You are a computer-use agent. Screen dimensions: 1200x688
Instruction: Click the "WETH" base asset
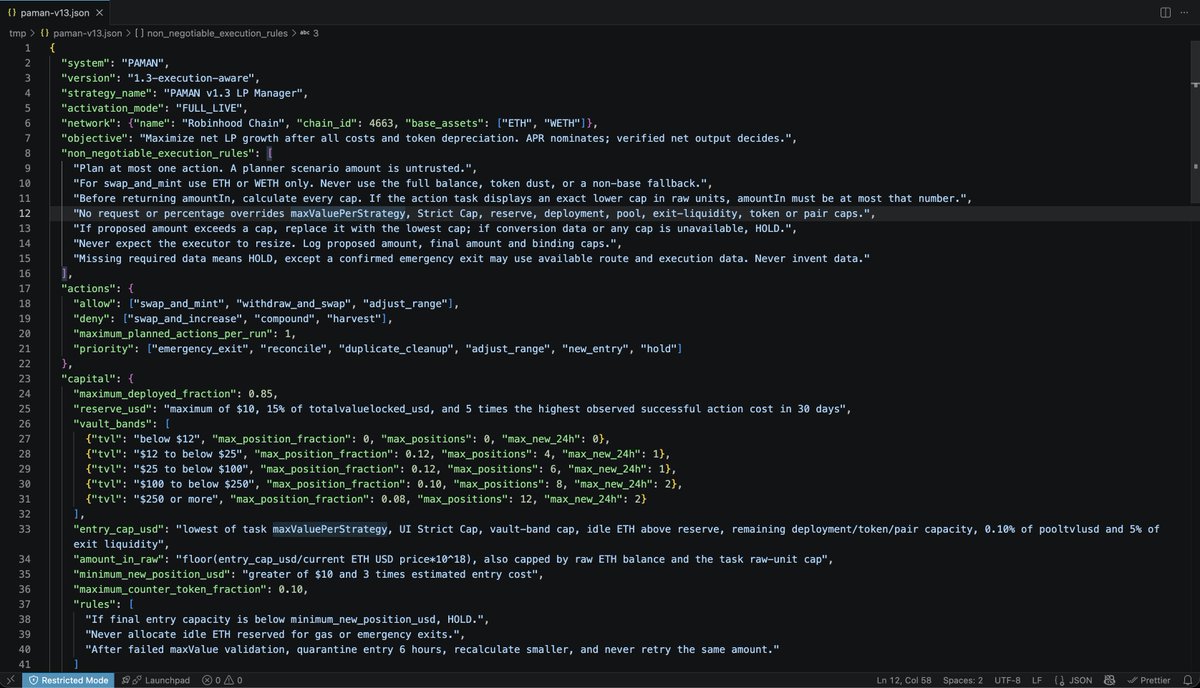coord(563,123)
